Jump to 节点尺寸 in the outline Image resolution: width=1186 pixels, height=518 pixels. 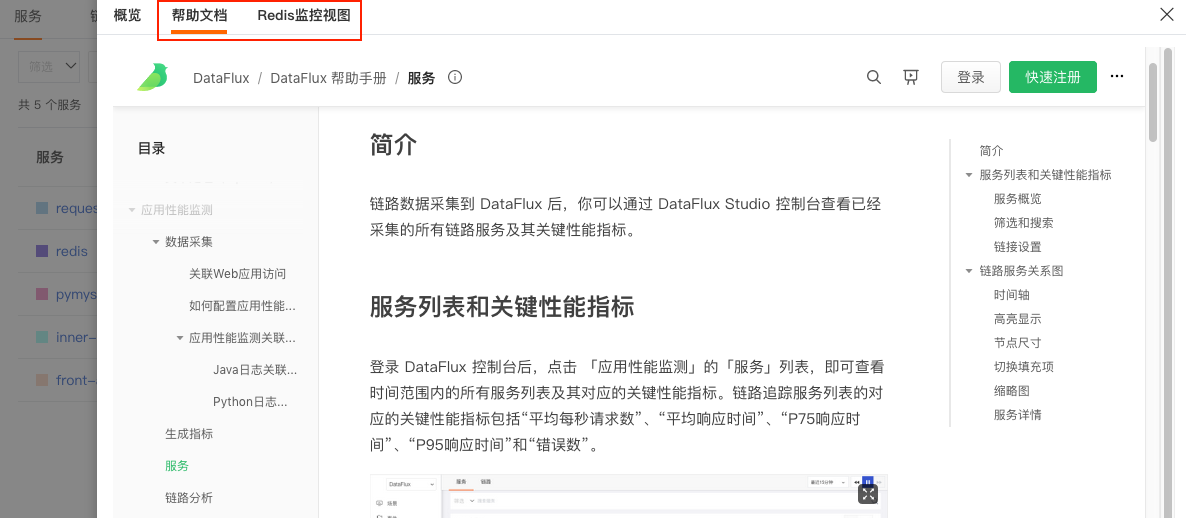[1017, 343]
